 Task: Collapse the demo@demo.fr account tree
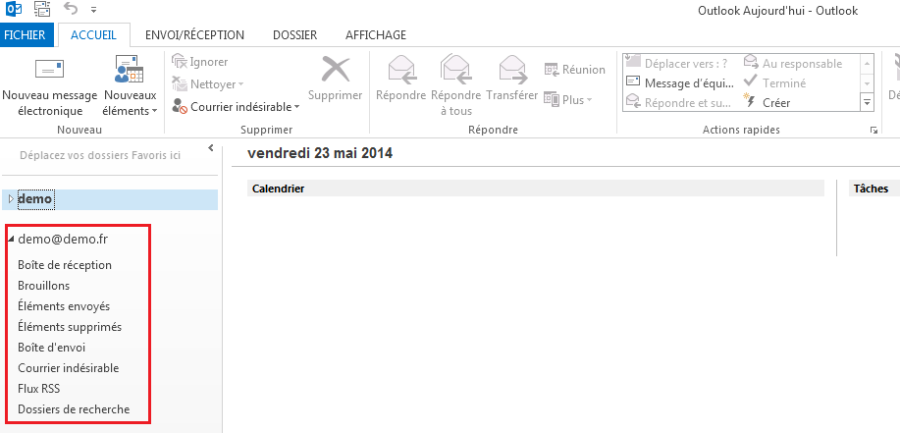11,240
